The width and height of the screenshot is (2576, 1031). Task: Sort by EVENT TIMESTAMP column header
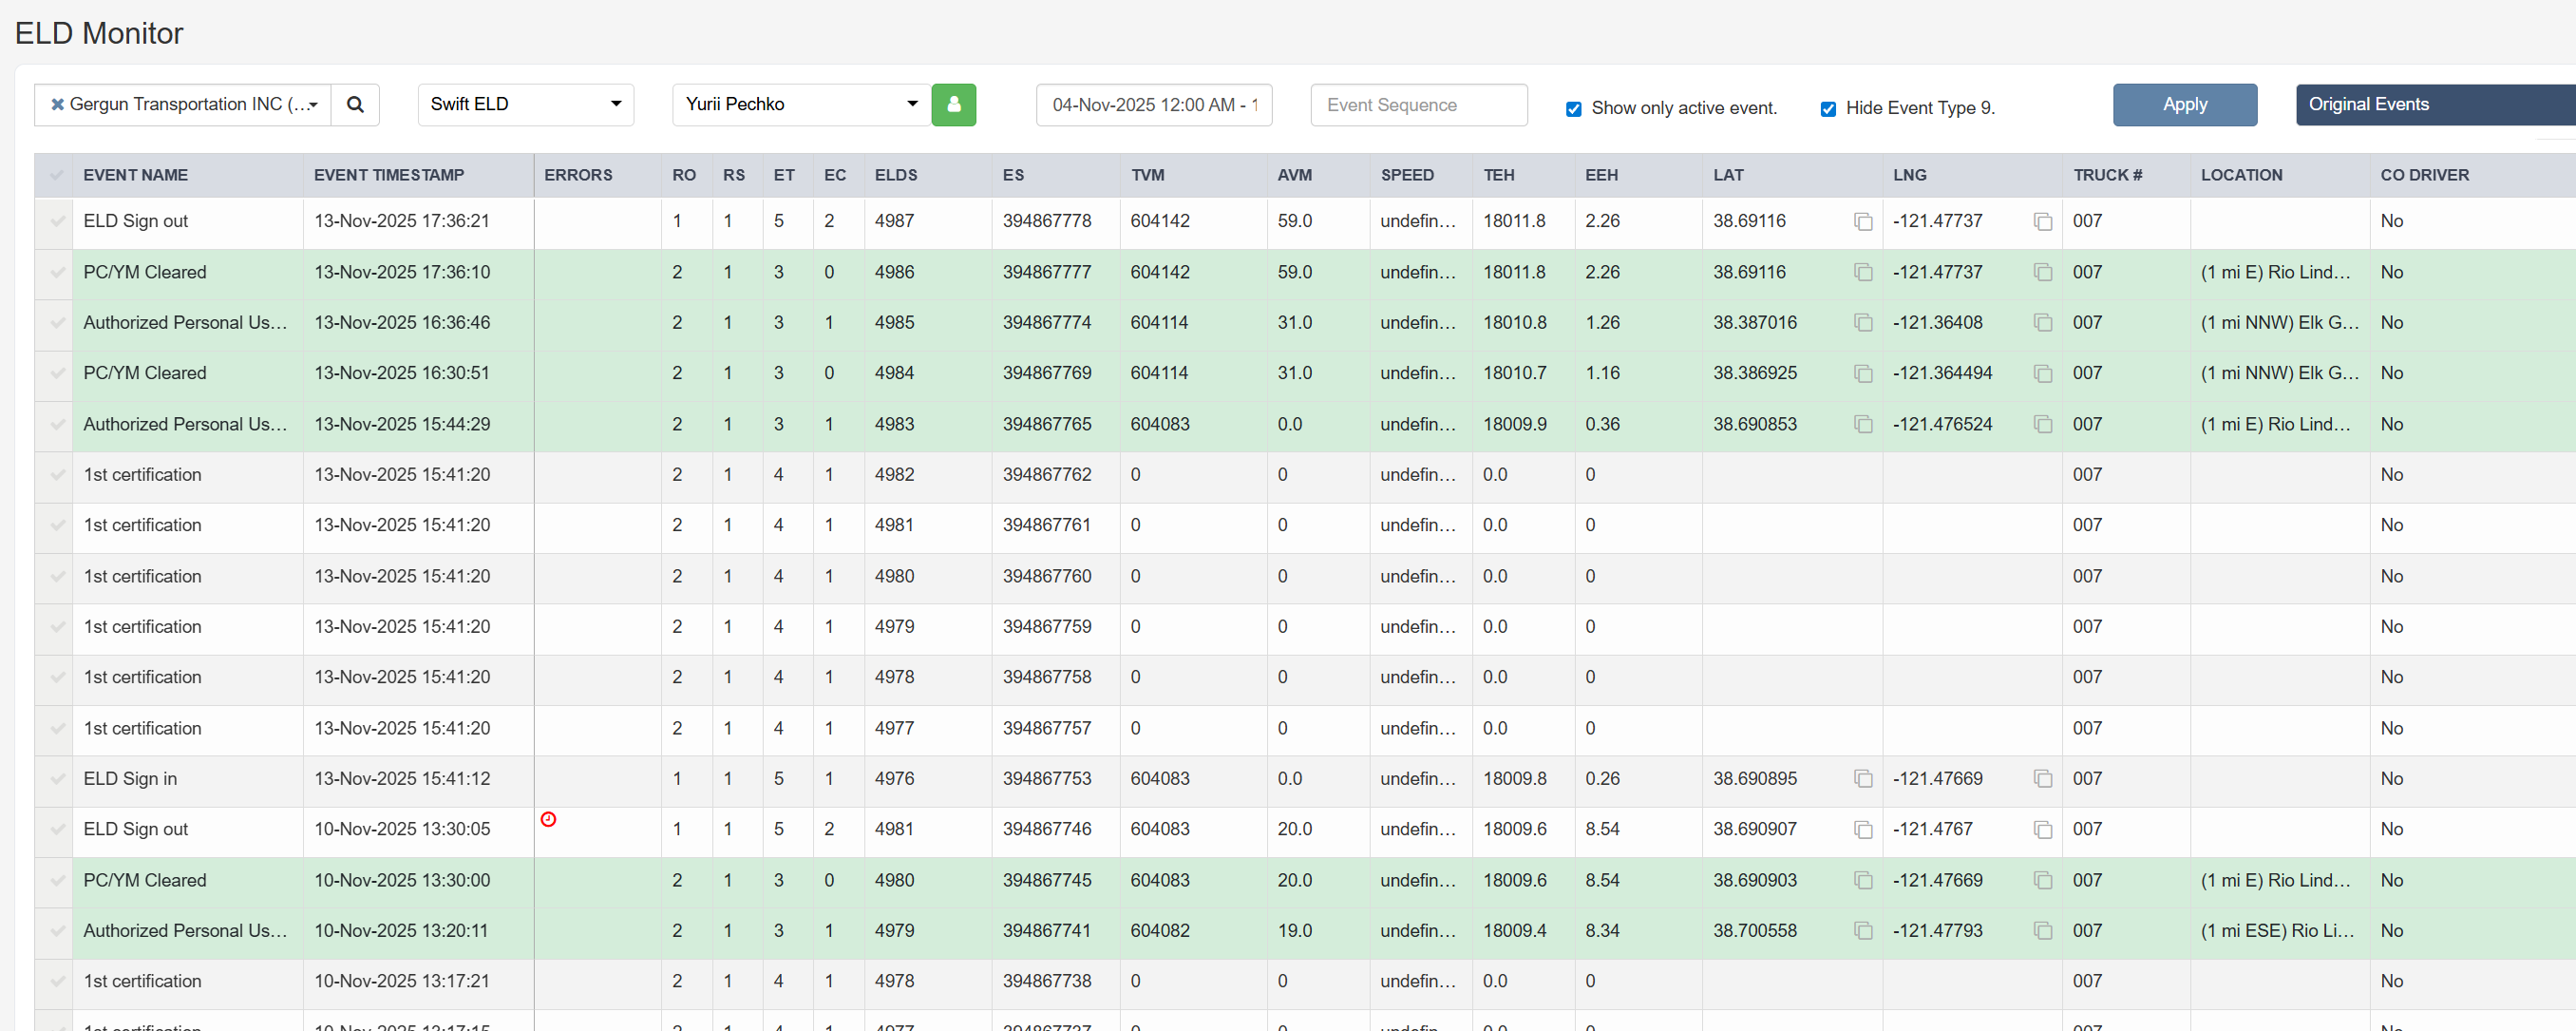[x=388, y=175]
